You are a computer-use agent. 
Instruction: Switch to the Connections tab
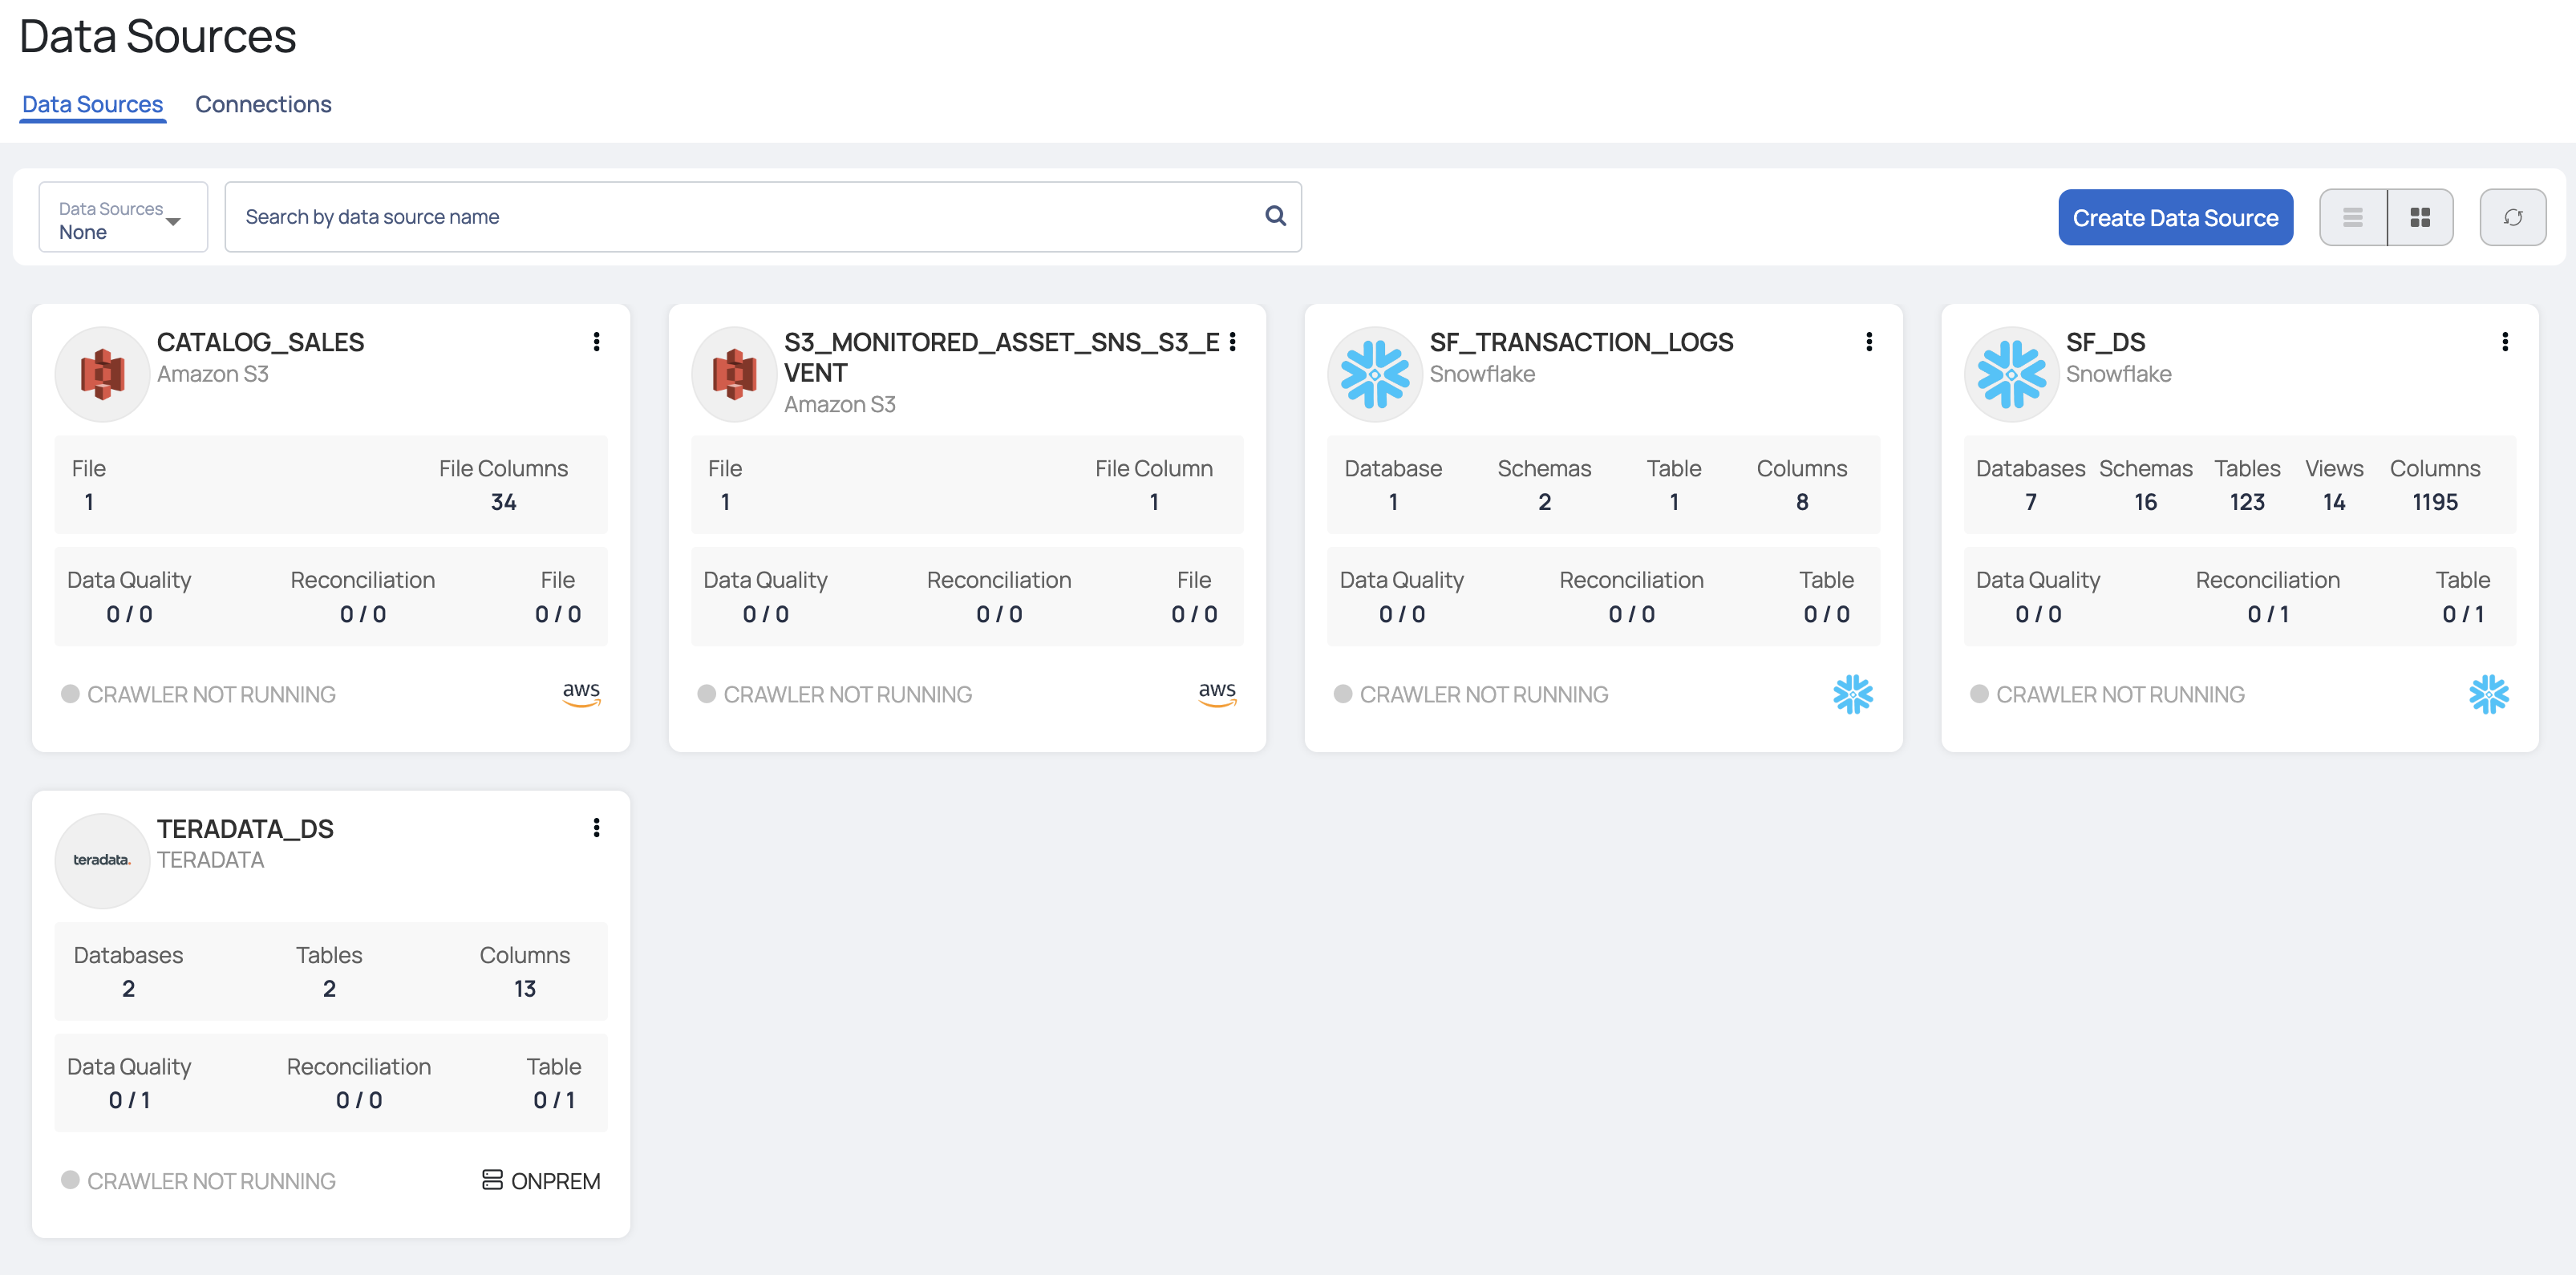pos(263,104)
